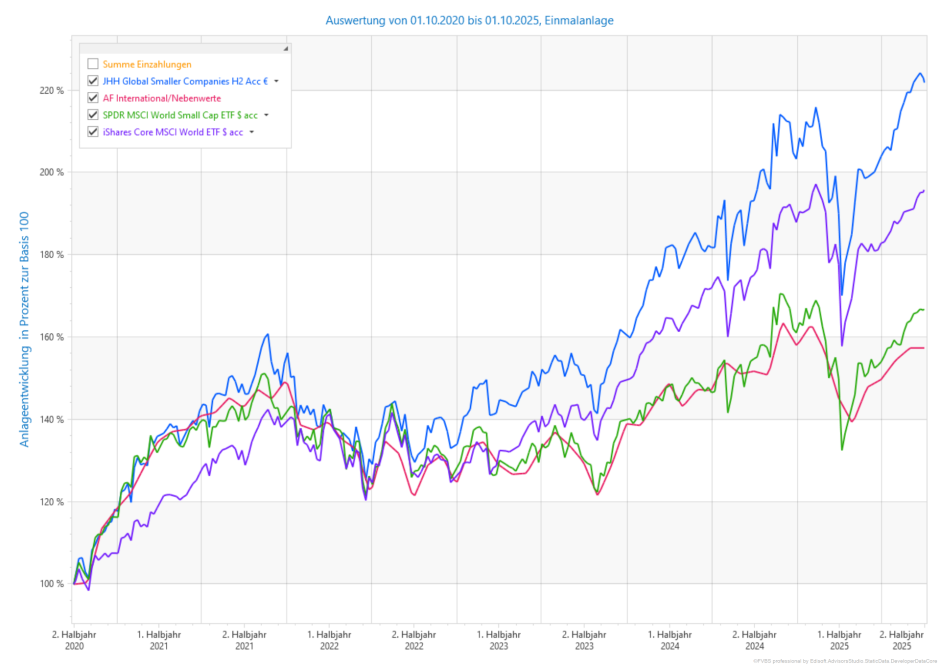Open dropdown arrow next to JHH Global Smaller Companies
Viewport: 940px width, 665px height.
pos(277,81)
